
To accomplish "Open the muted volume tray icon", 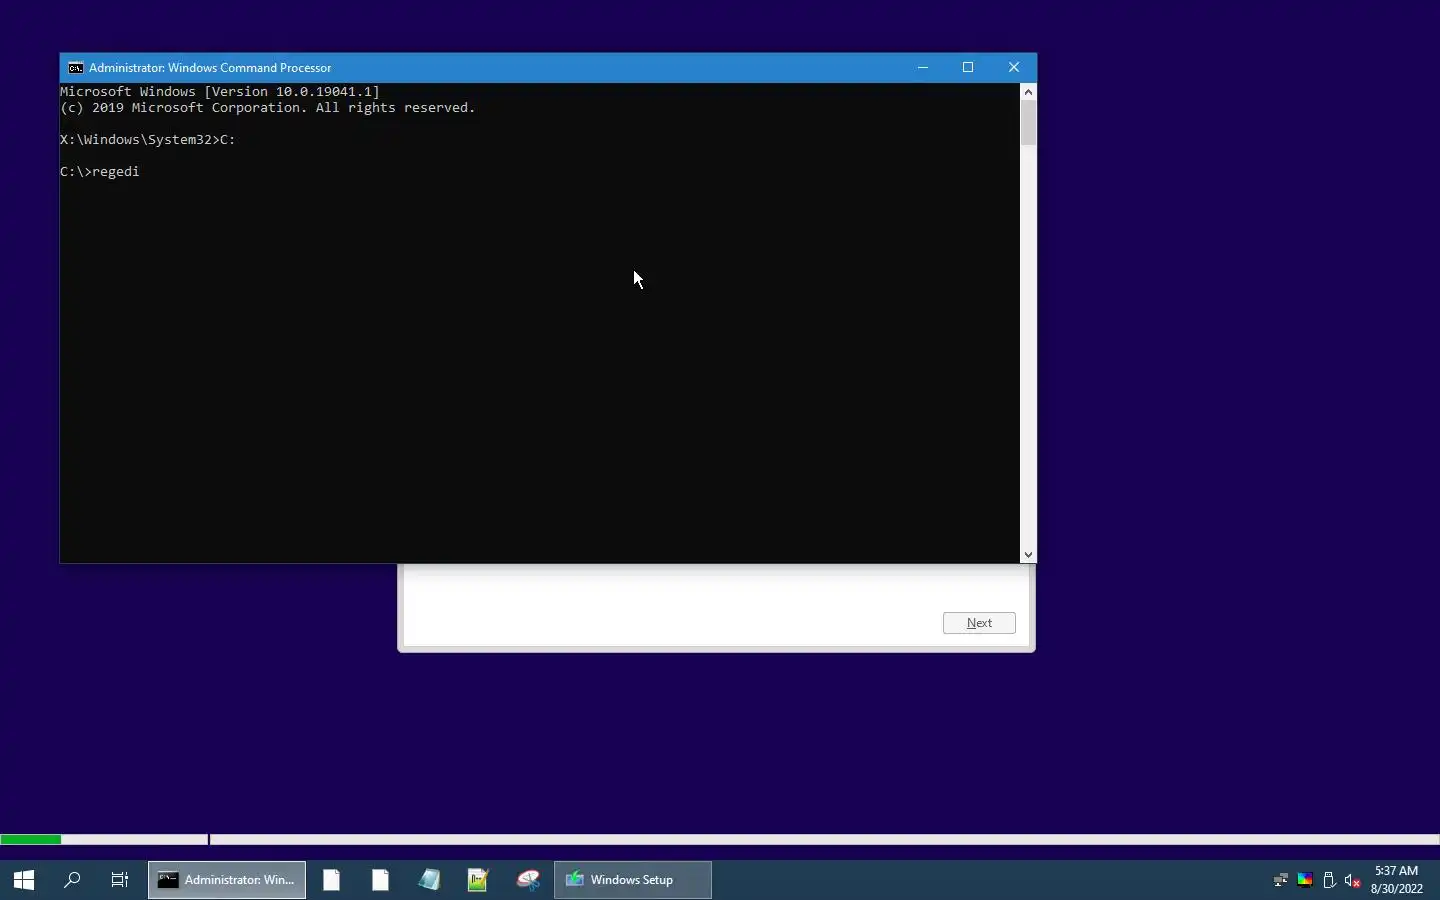I will 1354,881.
